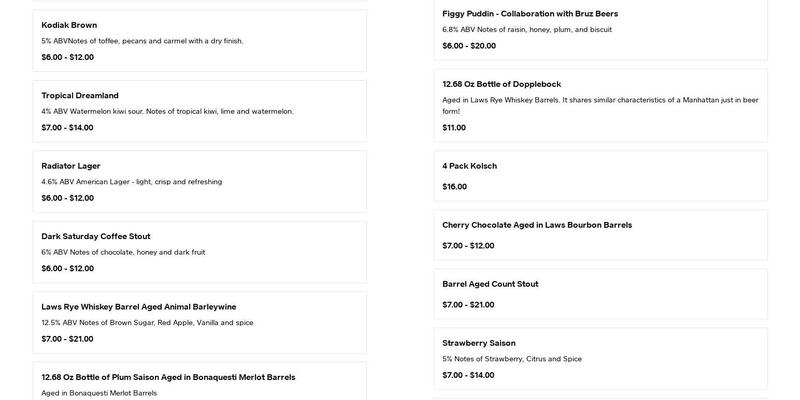This screenshot has width=800, height=400.
Task: Open Dark Saturday Coffee Stout item
Action: coord(96,236)
